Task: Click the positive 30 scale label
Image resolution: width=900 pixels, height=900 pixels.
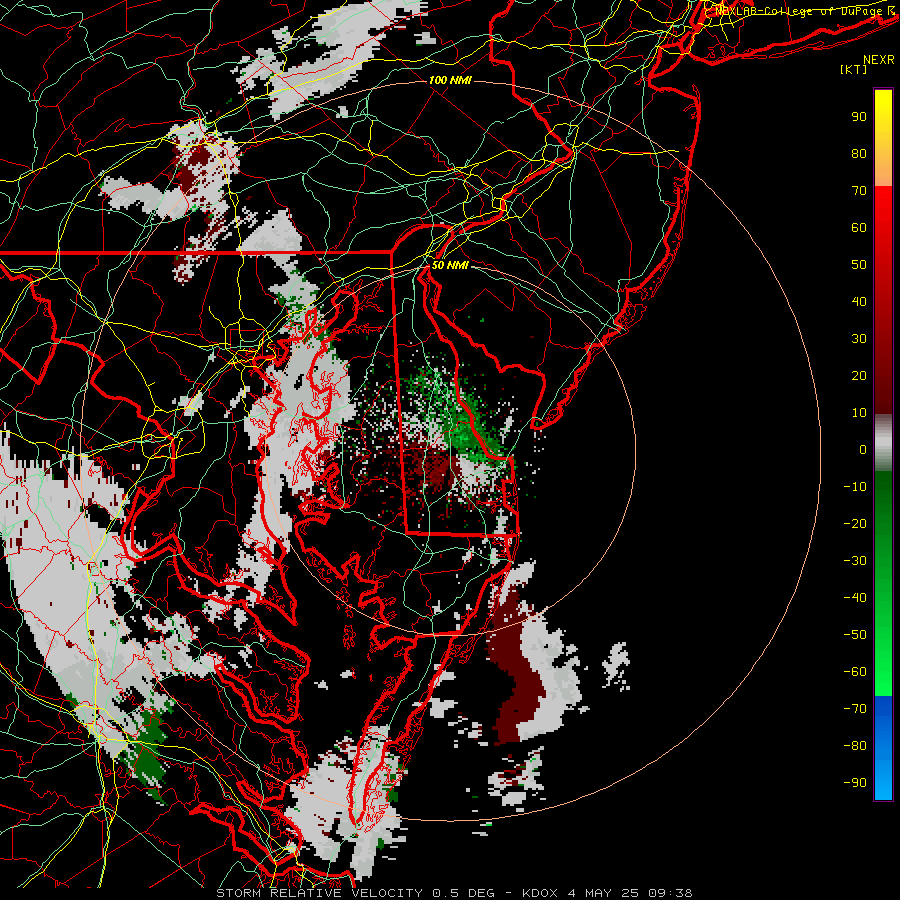Action: 859,339
